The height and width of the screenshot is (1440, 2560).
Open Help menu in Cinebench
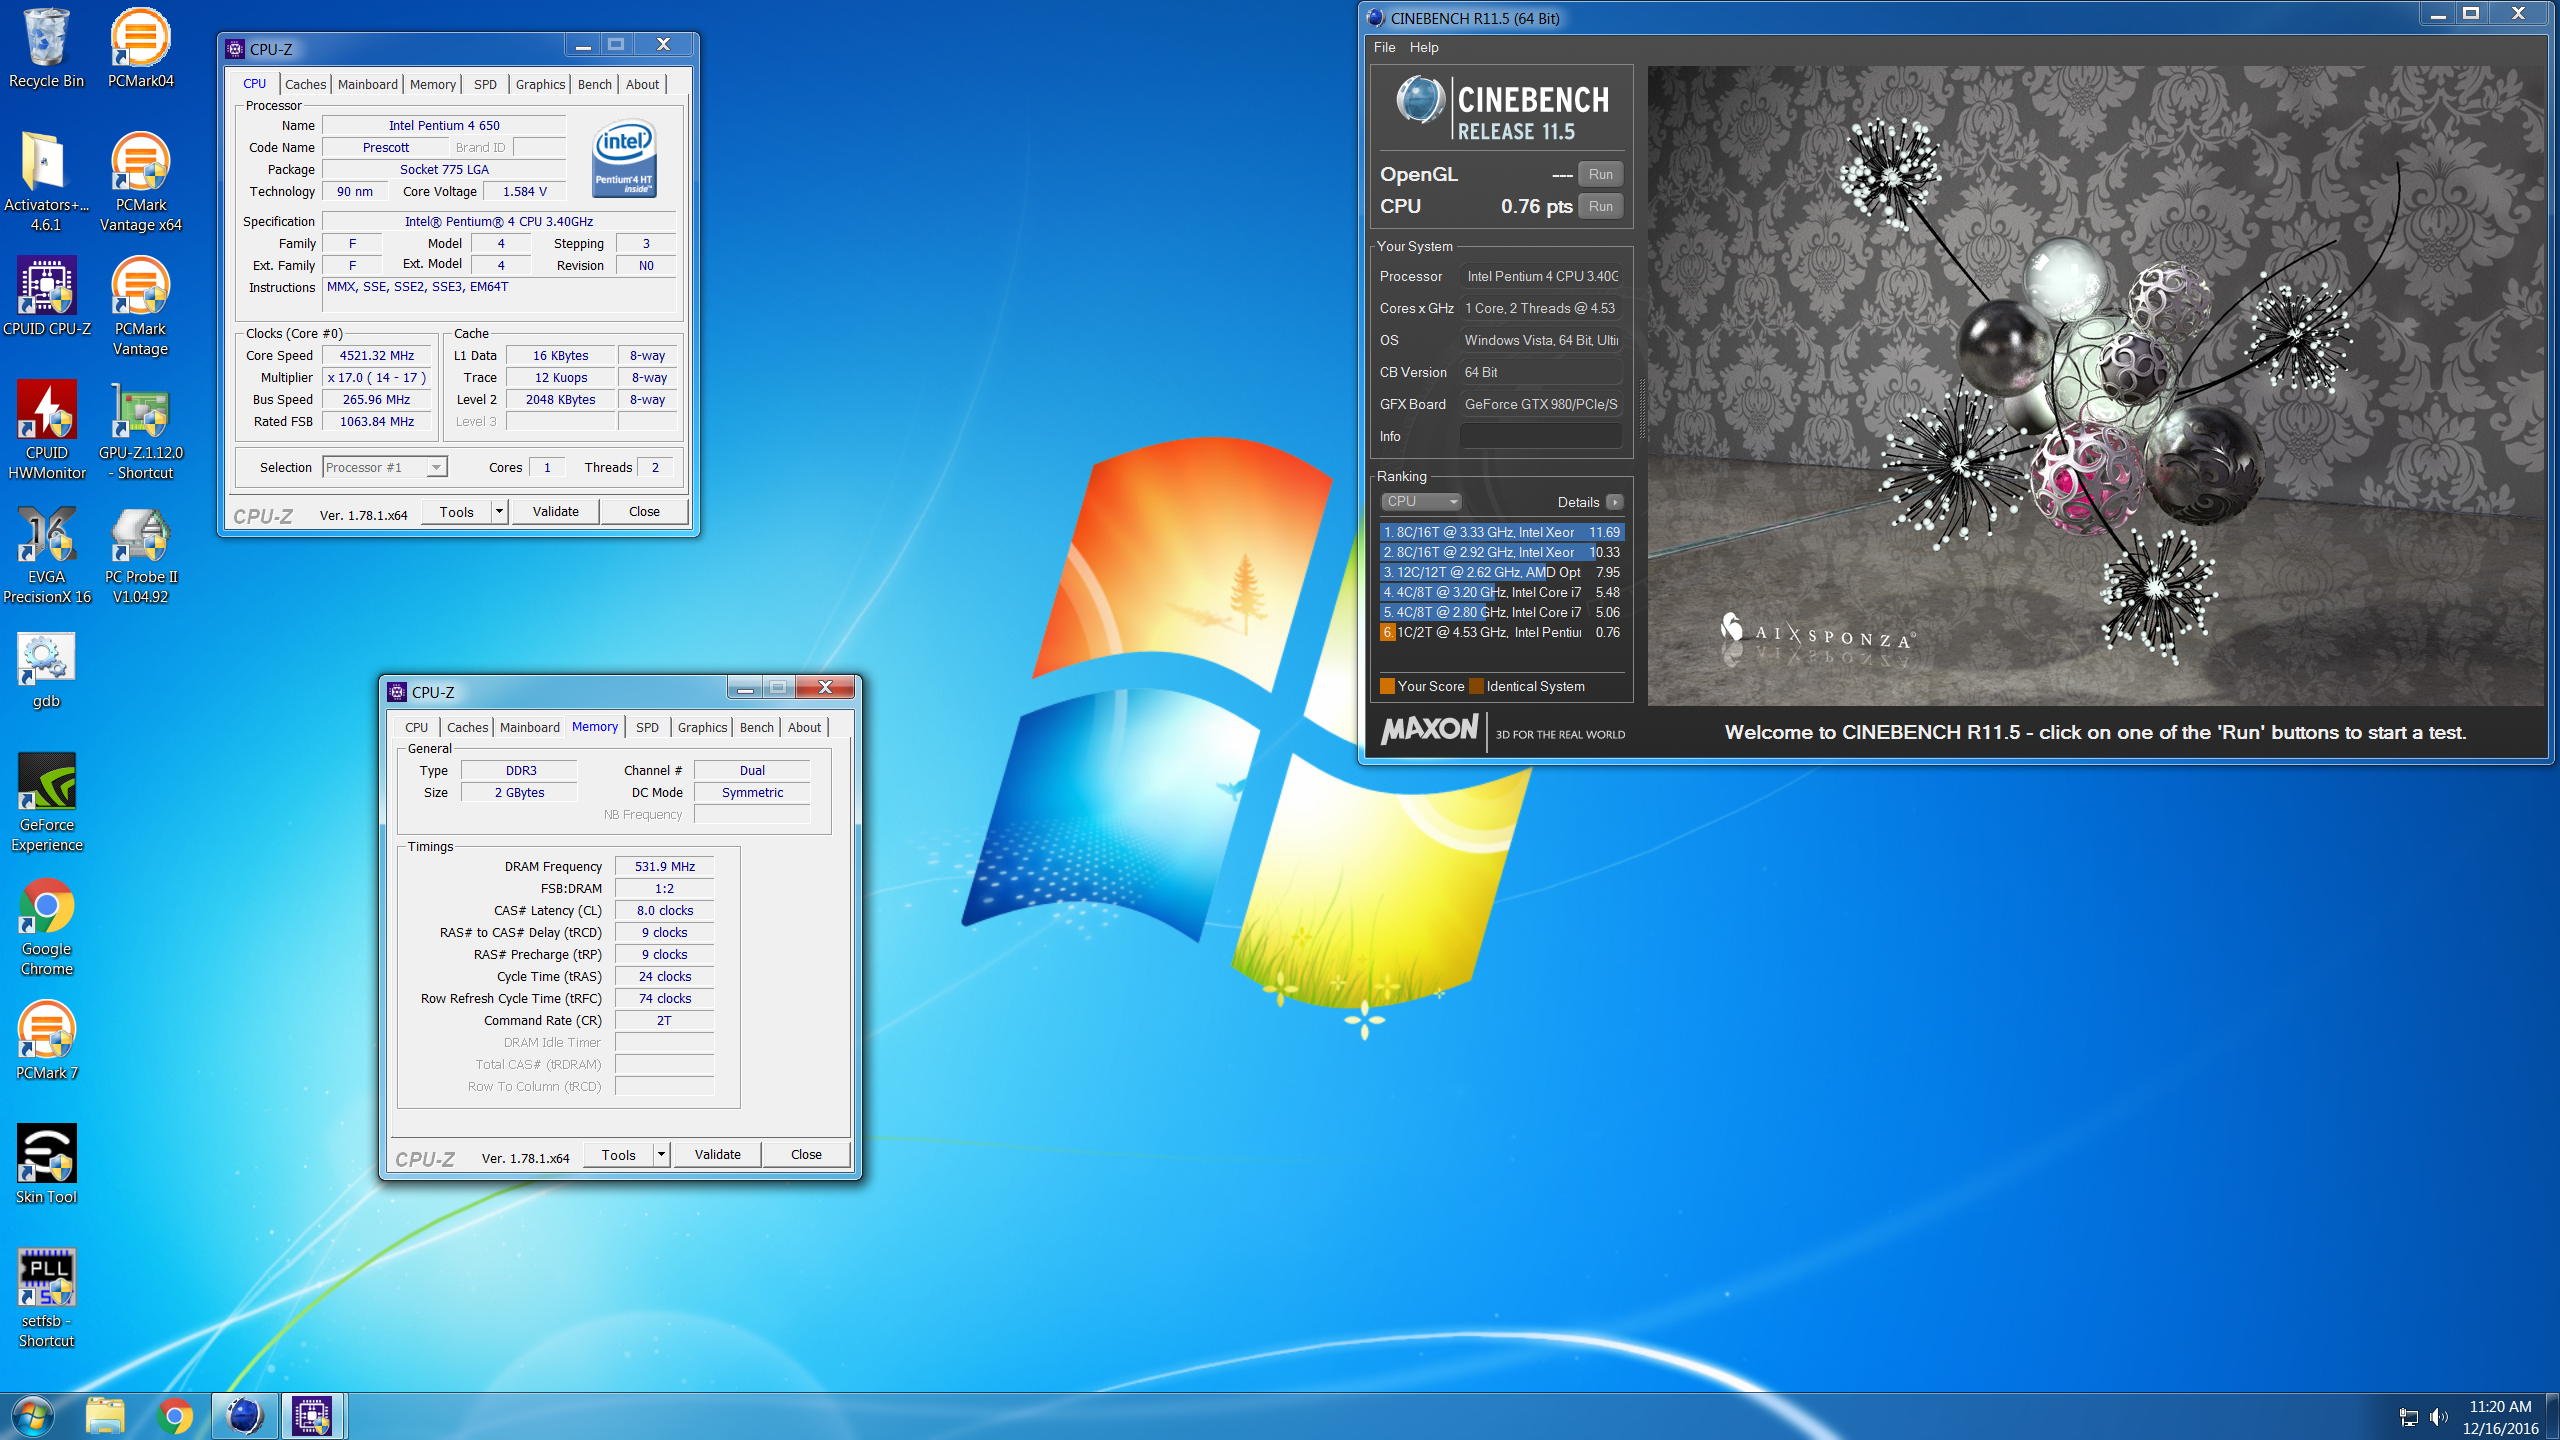[x=1424, y=47]
